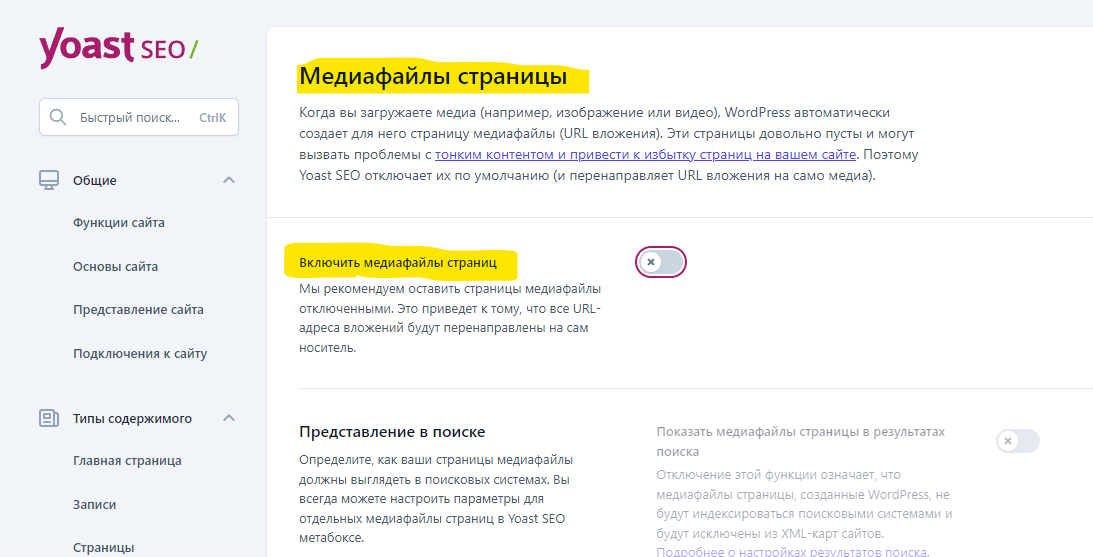The height and width of the screenshot is (557, 1093).
Task: Open Записи content type settings
Action: (x=95, y=504)
